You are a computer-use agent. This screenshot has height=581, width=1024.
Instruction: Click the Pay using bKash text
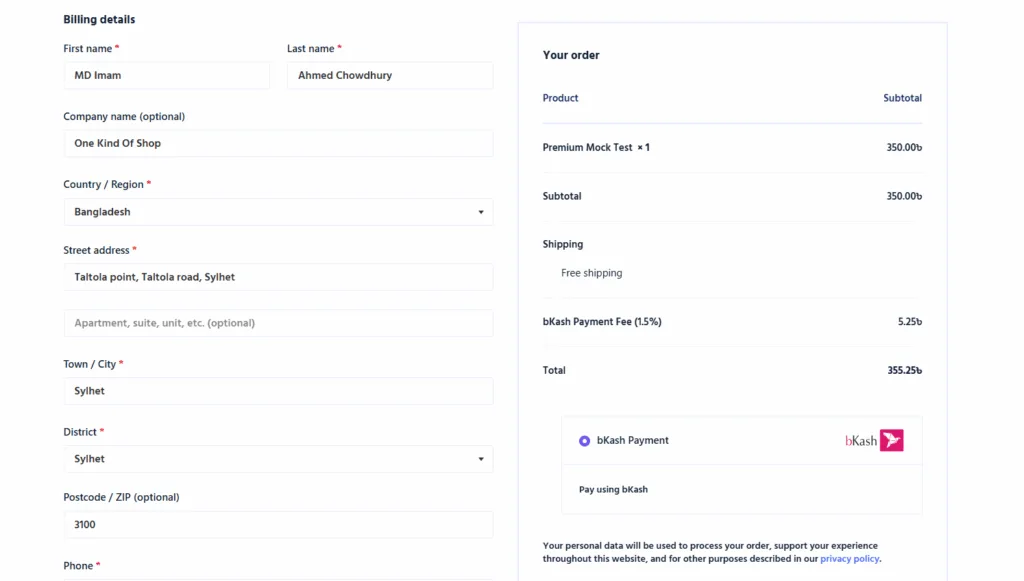[x=613, y=490]
